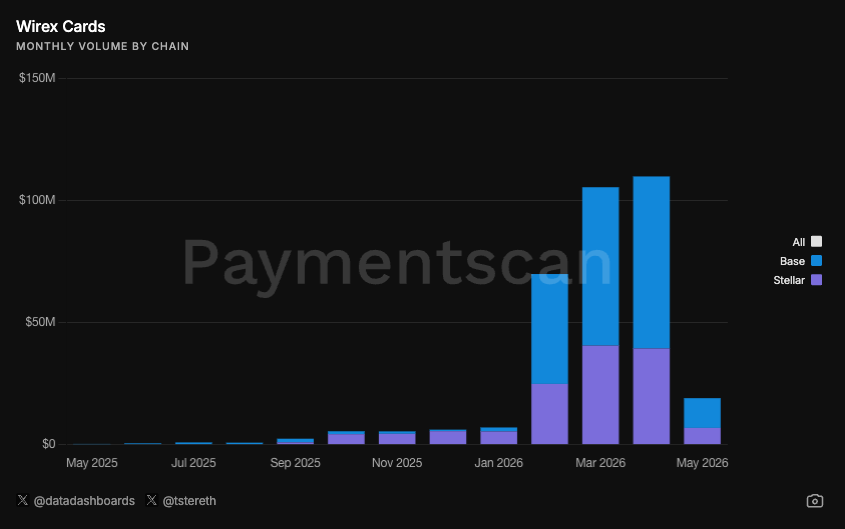Toggle the Base legend swatch
Image resolution: width=845 pixels, height=529 pixels.
pos(816,261)
